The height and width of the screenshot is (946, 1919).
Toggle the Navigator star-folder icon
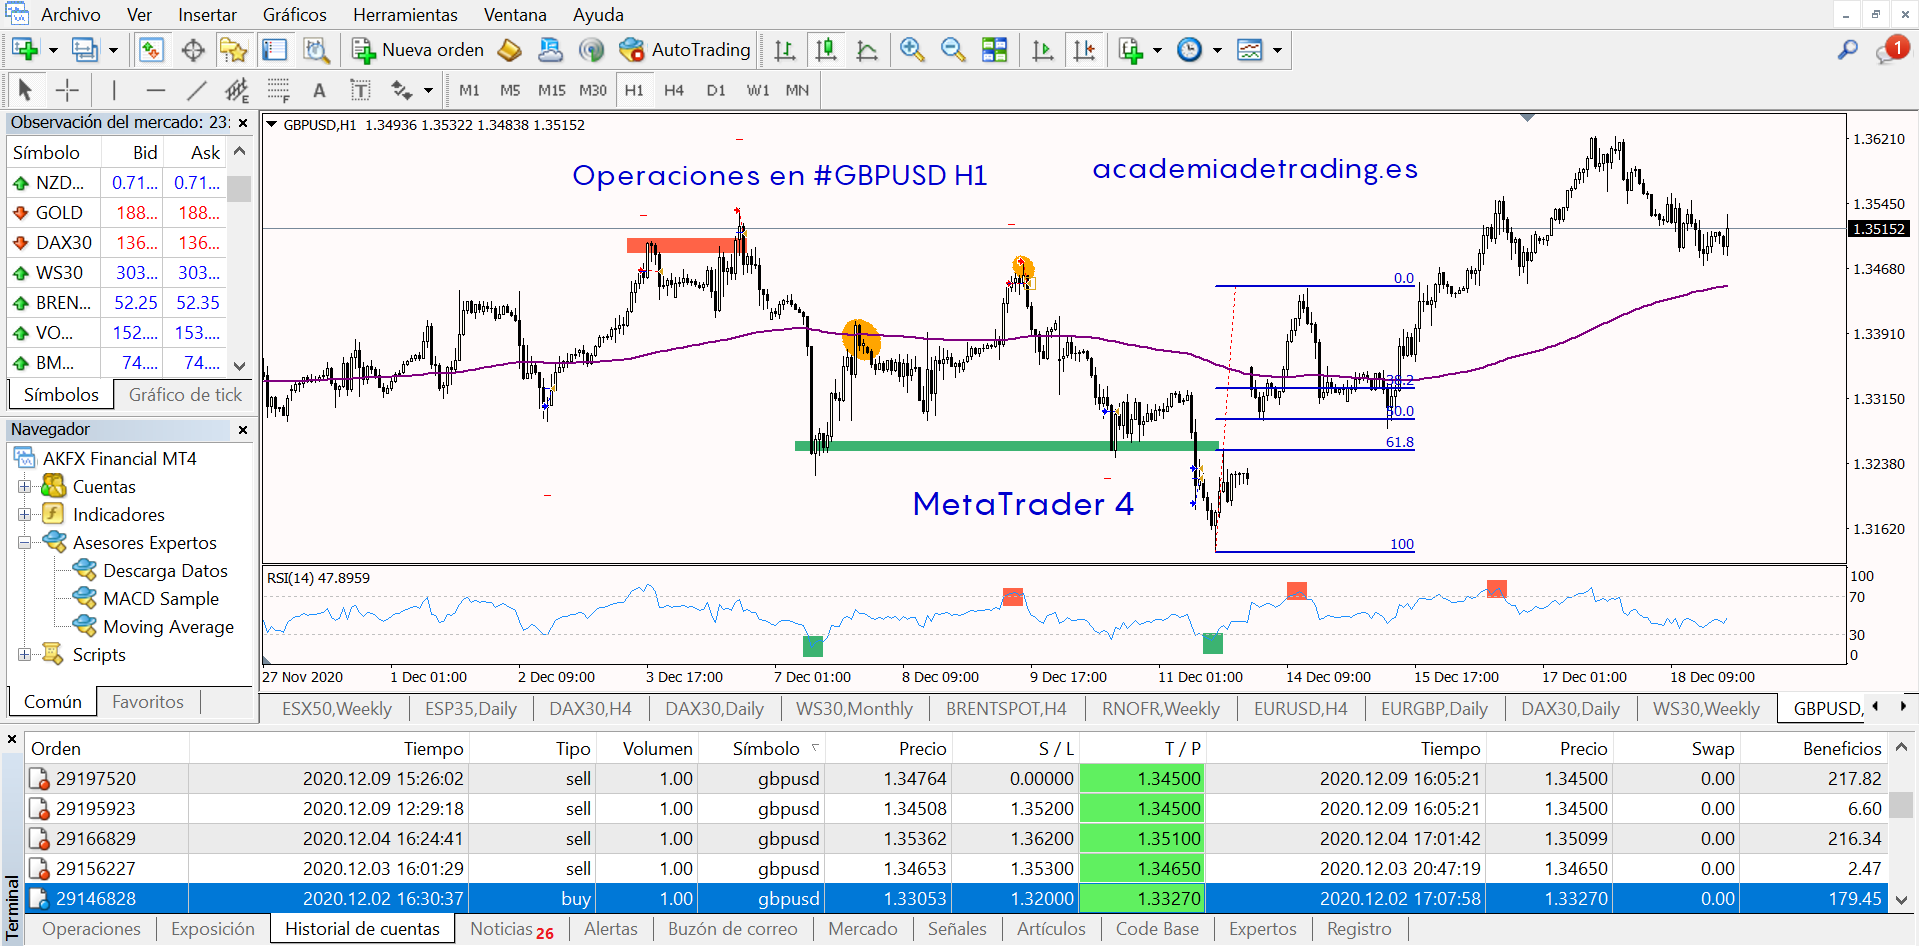pos(233,49)
